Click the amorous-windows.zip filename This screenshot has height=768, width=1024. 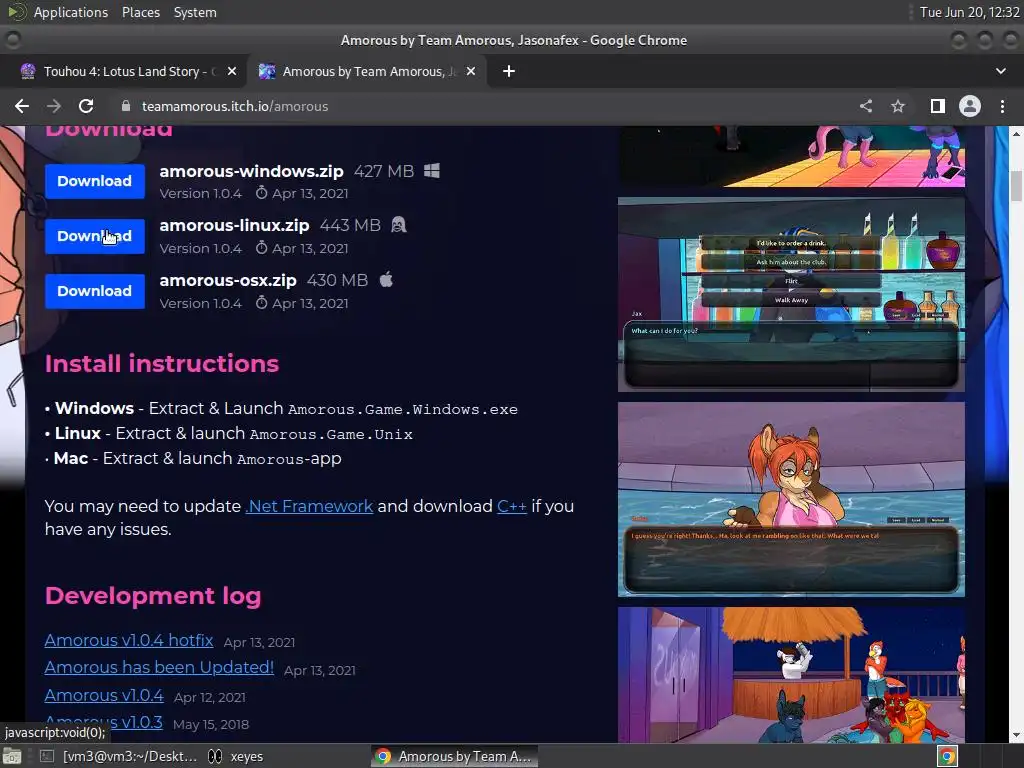pos(251,171)
